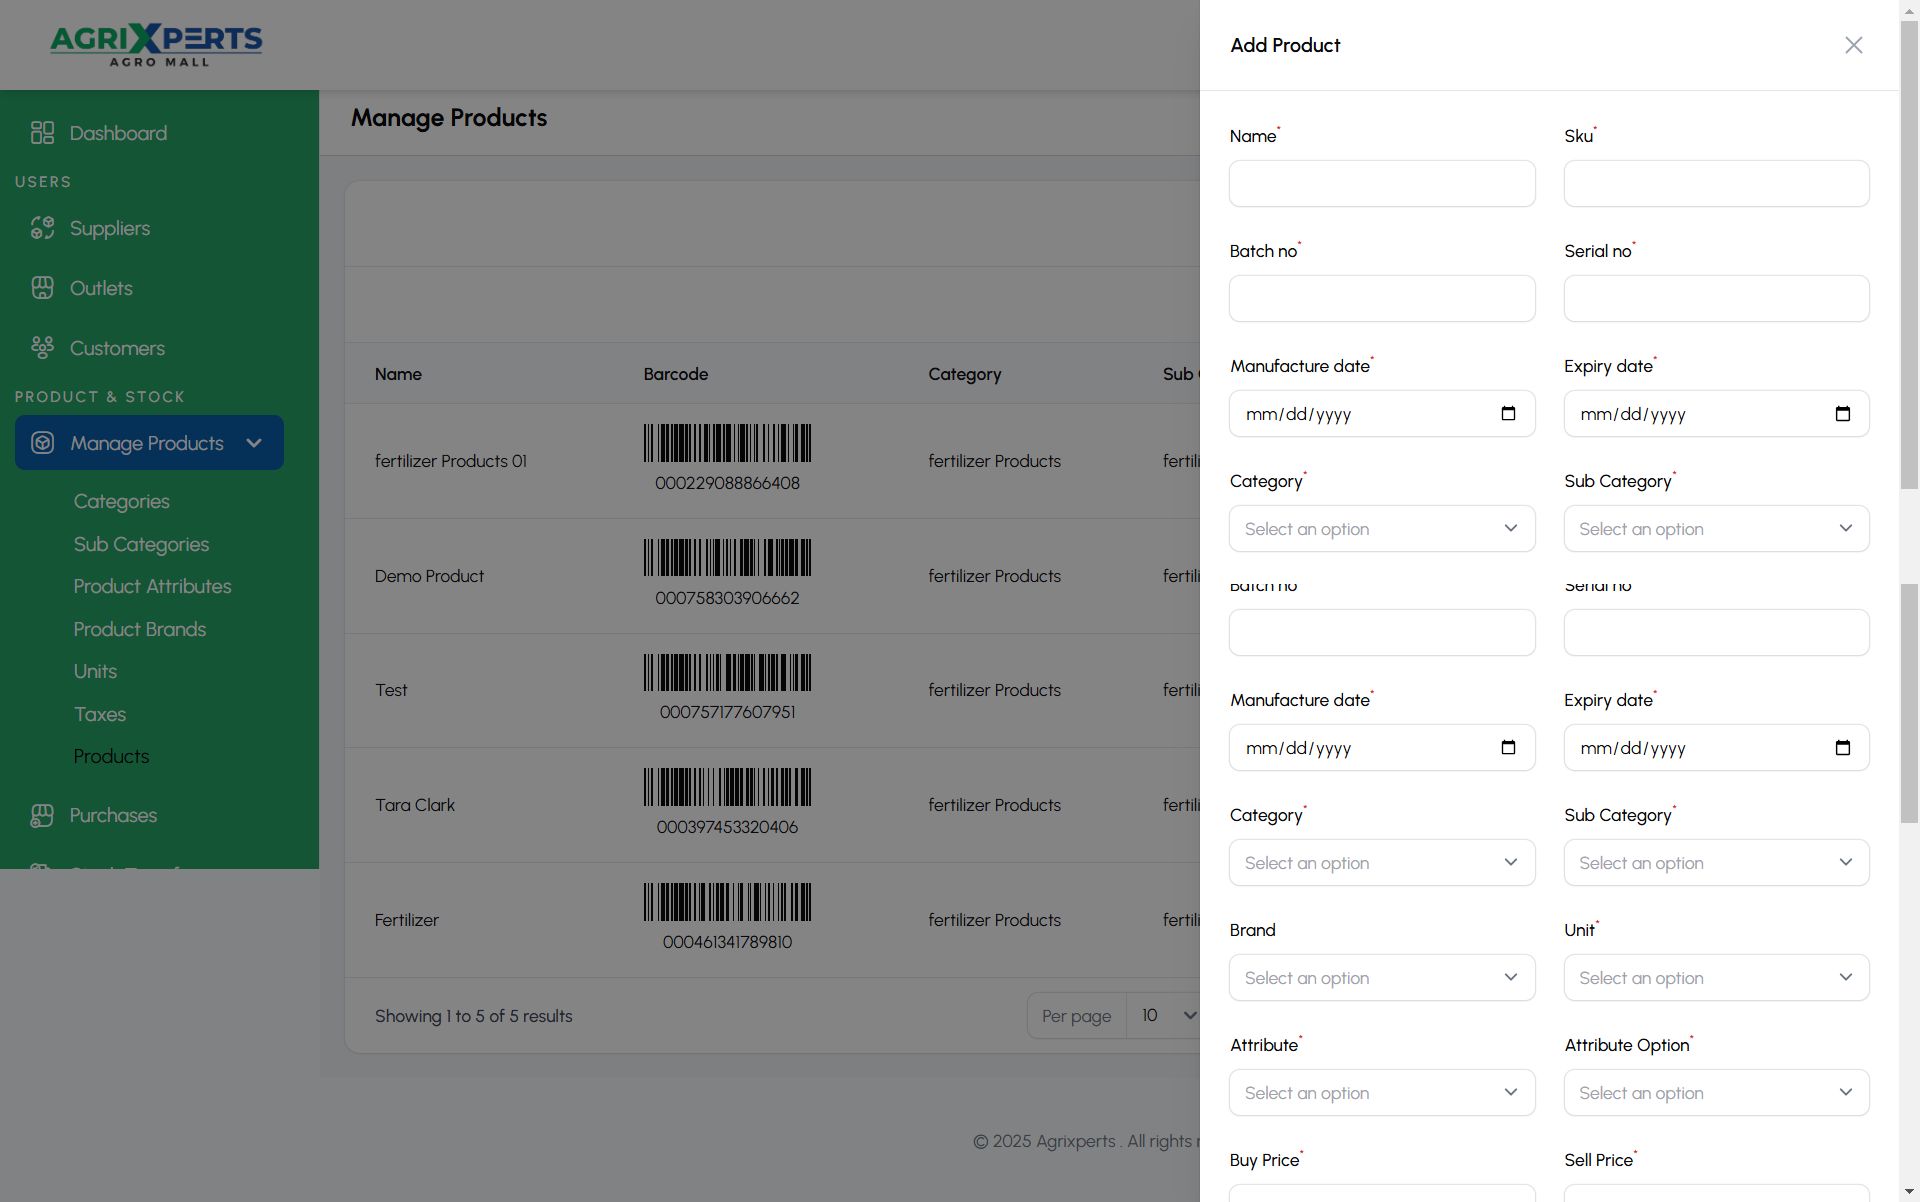Select the Test product row name
The height and width of the screenshot is (1202, 1920).
[391, 690]
